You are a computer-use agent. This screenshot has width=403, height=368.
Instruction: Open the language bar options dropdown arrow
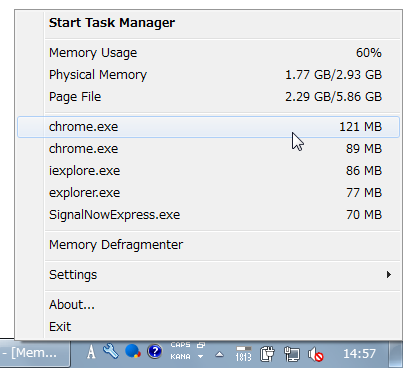click(x=200, y=357)
